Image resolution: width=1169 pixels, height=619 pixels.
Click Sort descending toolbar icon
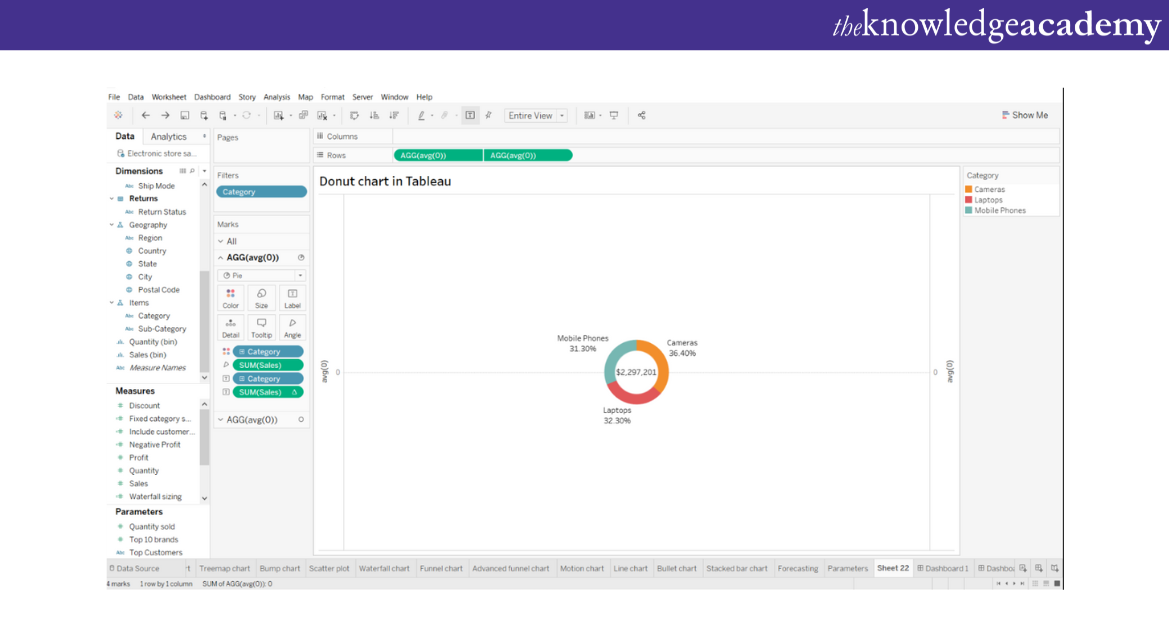[x=393, y=116]
